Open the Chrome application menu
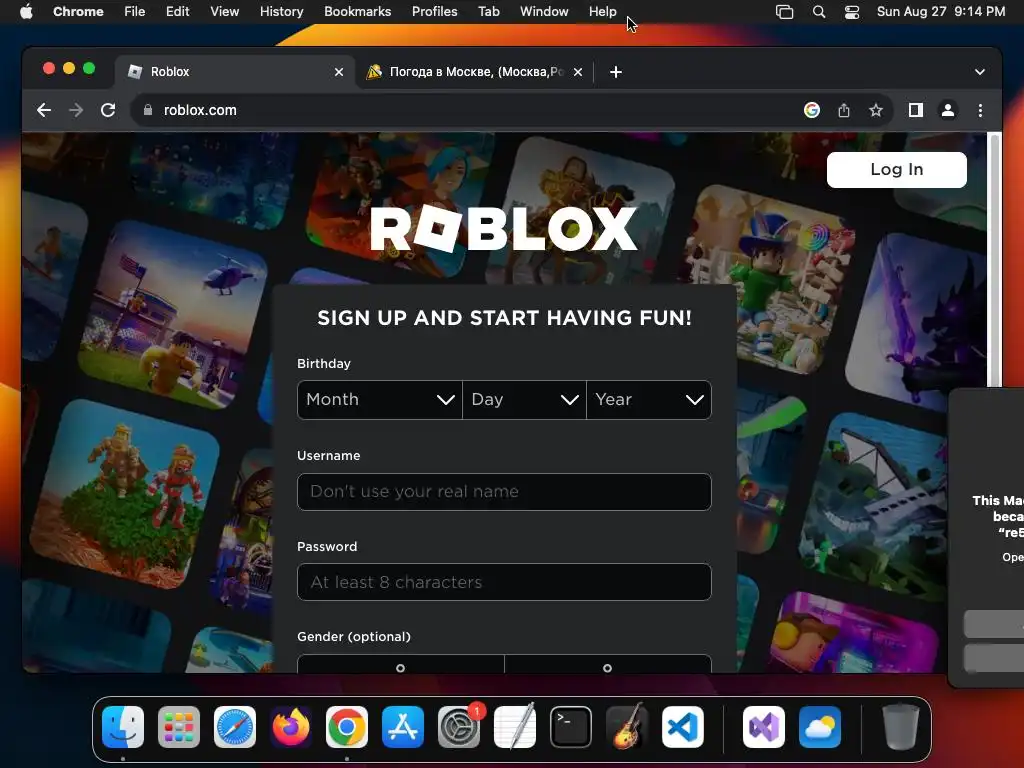Screen dimensions: 1024x768 pyautogui.click(x=78, y=12)
